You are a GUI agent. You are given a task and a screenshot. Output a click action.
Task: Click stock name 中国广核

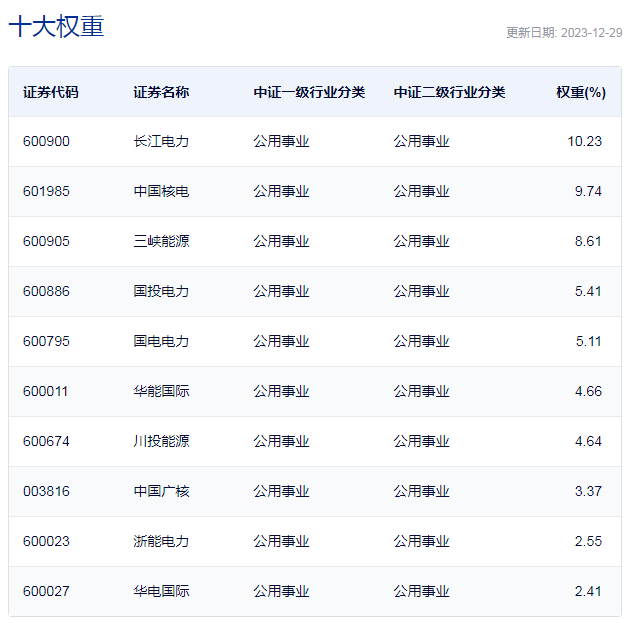click(161, 491)
